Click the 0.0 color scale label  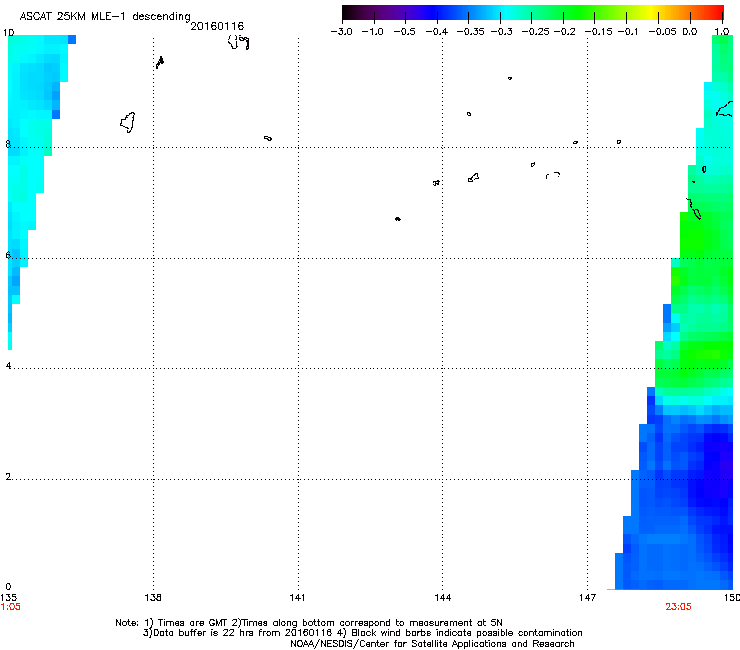click(690, 32)
